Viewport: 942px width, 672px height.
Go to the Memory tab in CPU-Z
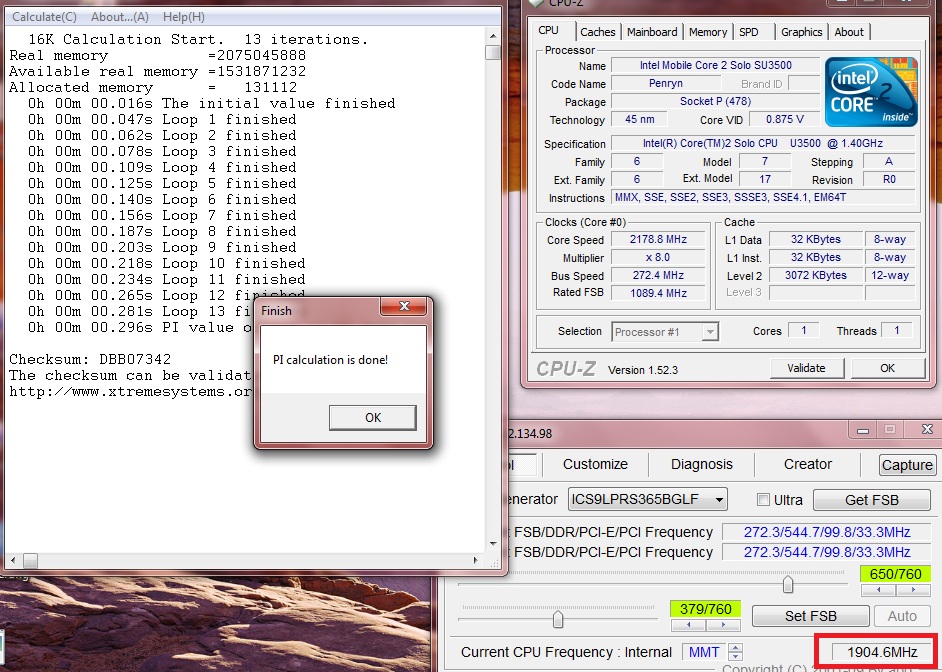[708, 32]
